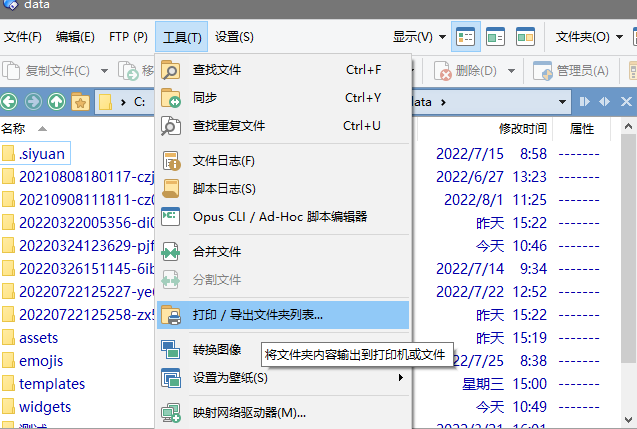The height and width of the screenshot is (429, 637).
Task: Click the 转换图像 menu icon
Action: point(170,350)
